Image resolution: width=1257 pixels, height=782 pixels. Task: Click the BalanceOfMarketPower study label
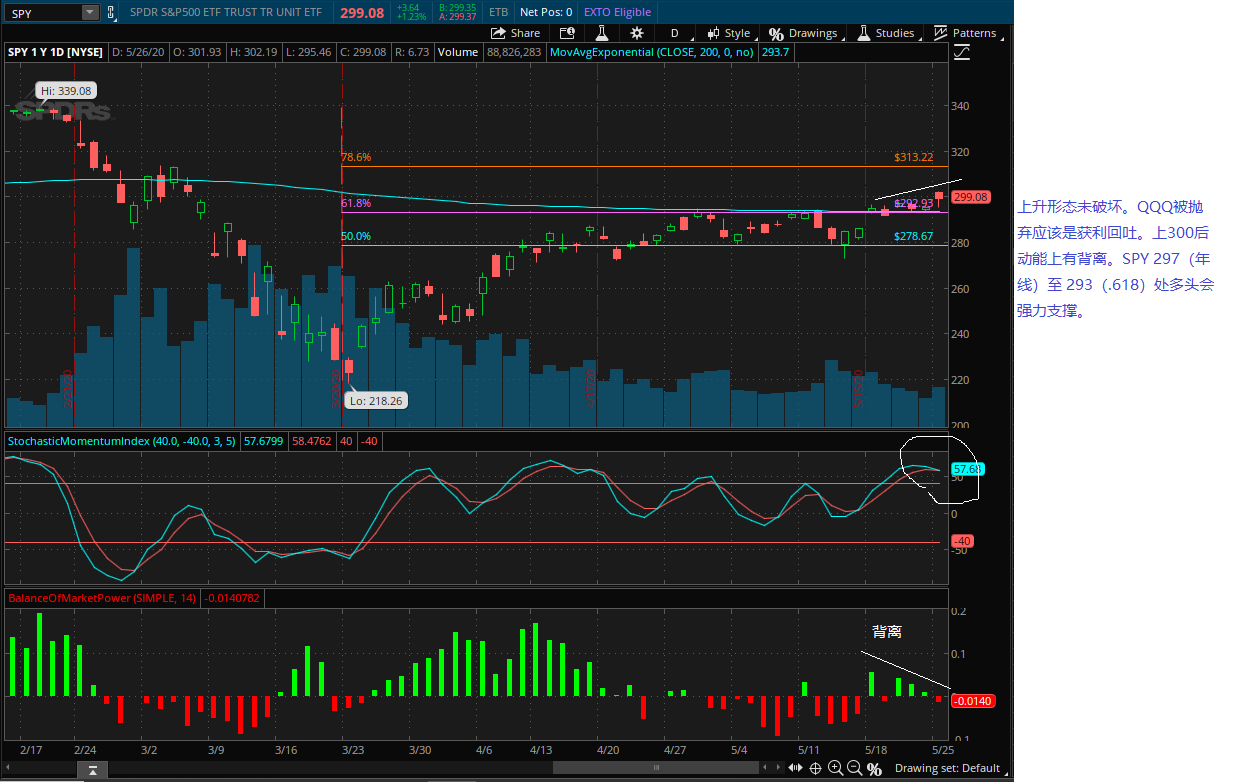point(102,598)
